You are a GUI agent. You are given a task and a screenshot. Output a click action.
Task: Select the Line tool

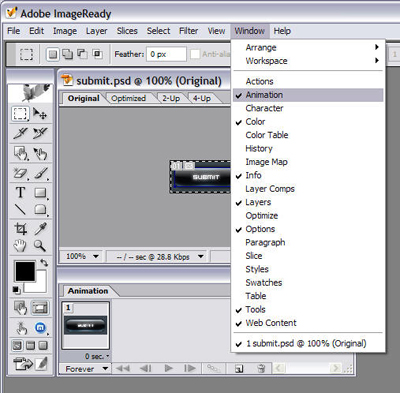(20, 210)
